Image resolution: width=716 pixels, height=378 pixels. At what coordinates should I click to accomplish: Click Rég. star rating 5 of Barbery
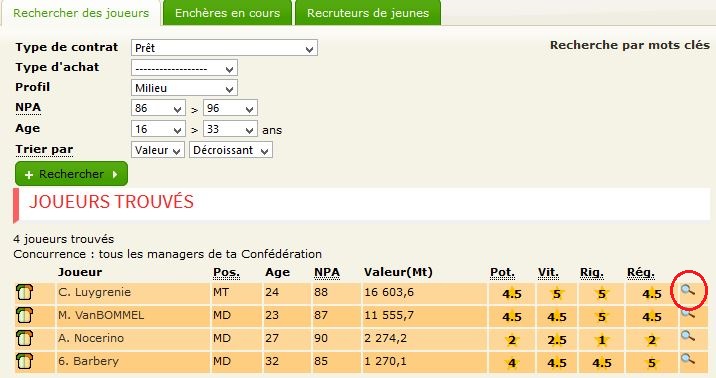click(652, 362)
